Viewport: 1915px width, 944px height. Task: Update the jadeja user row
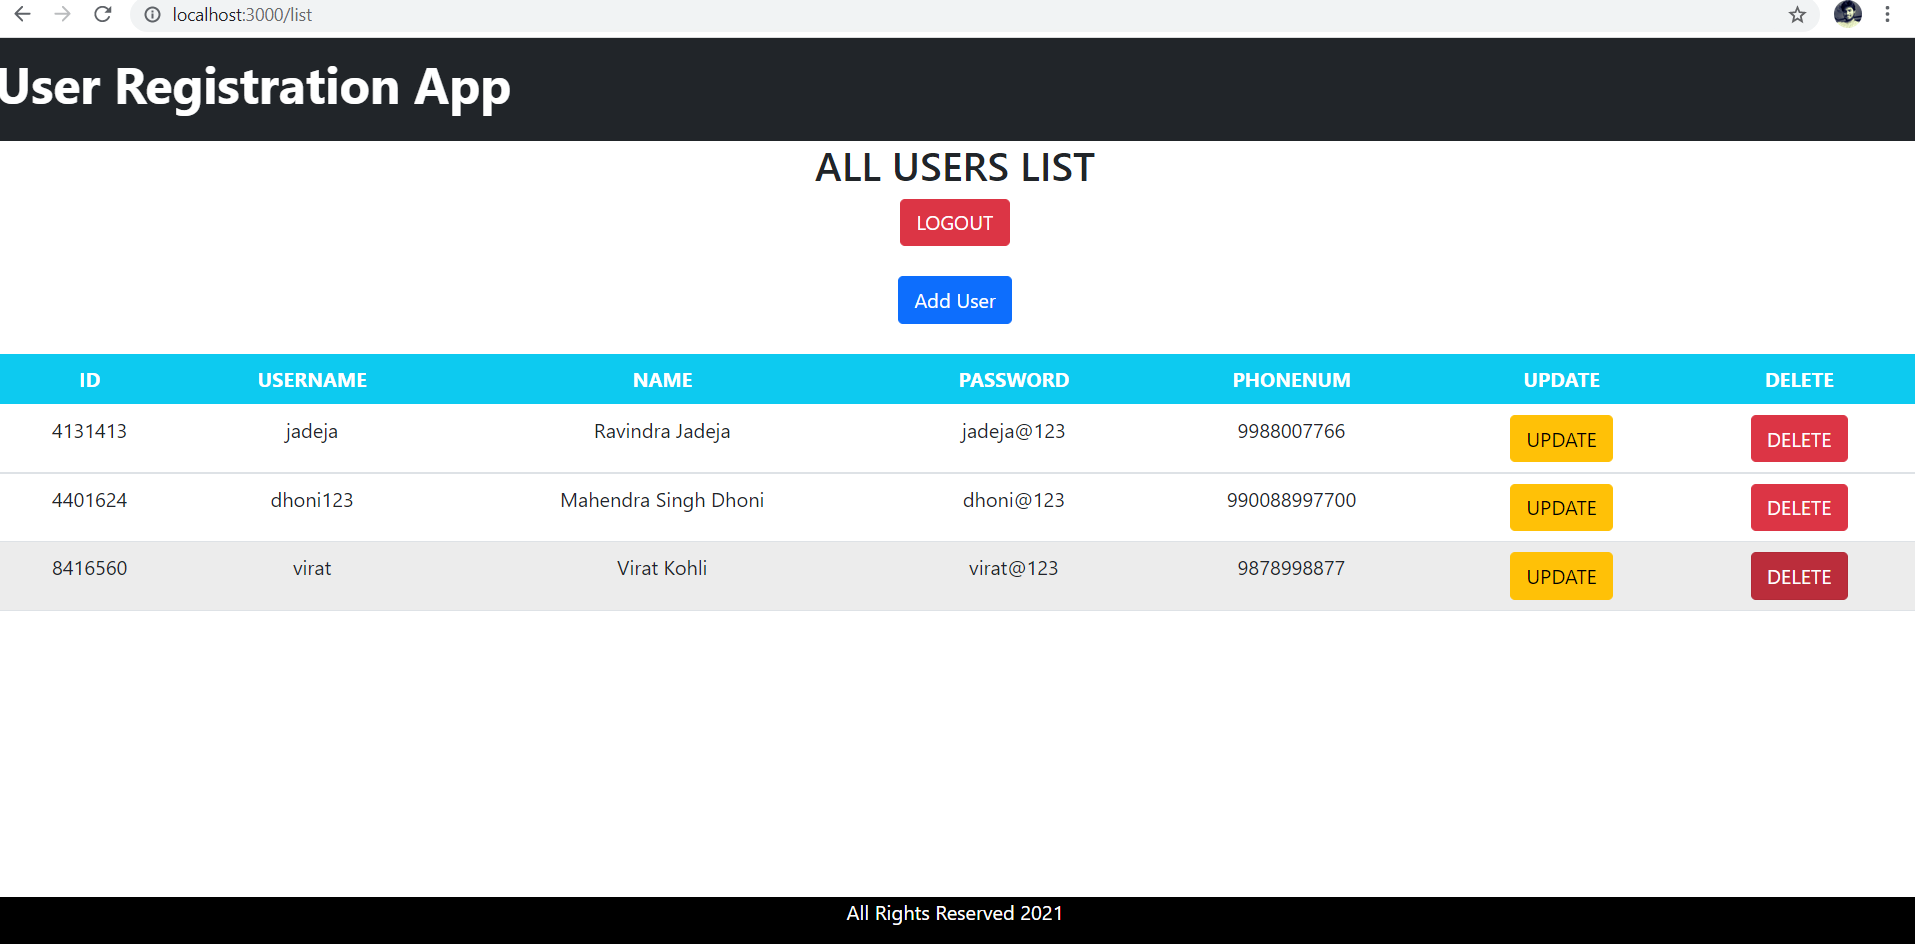click(x=1561, y=439)
